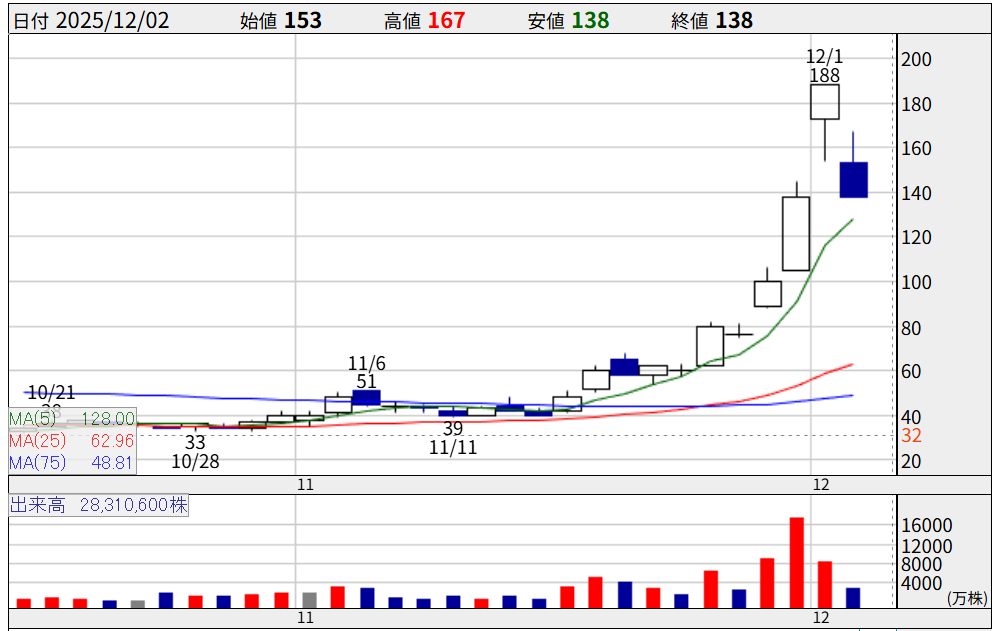Viewport: 999px width, 631px height.
Task: Click the (万株) unit label
Action: point(965,598)
